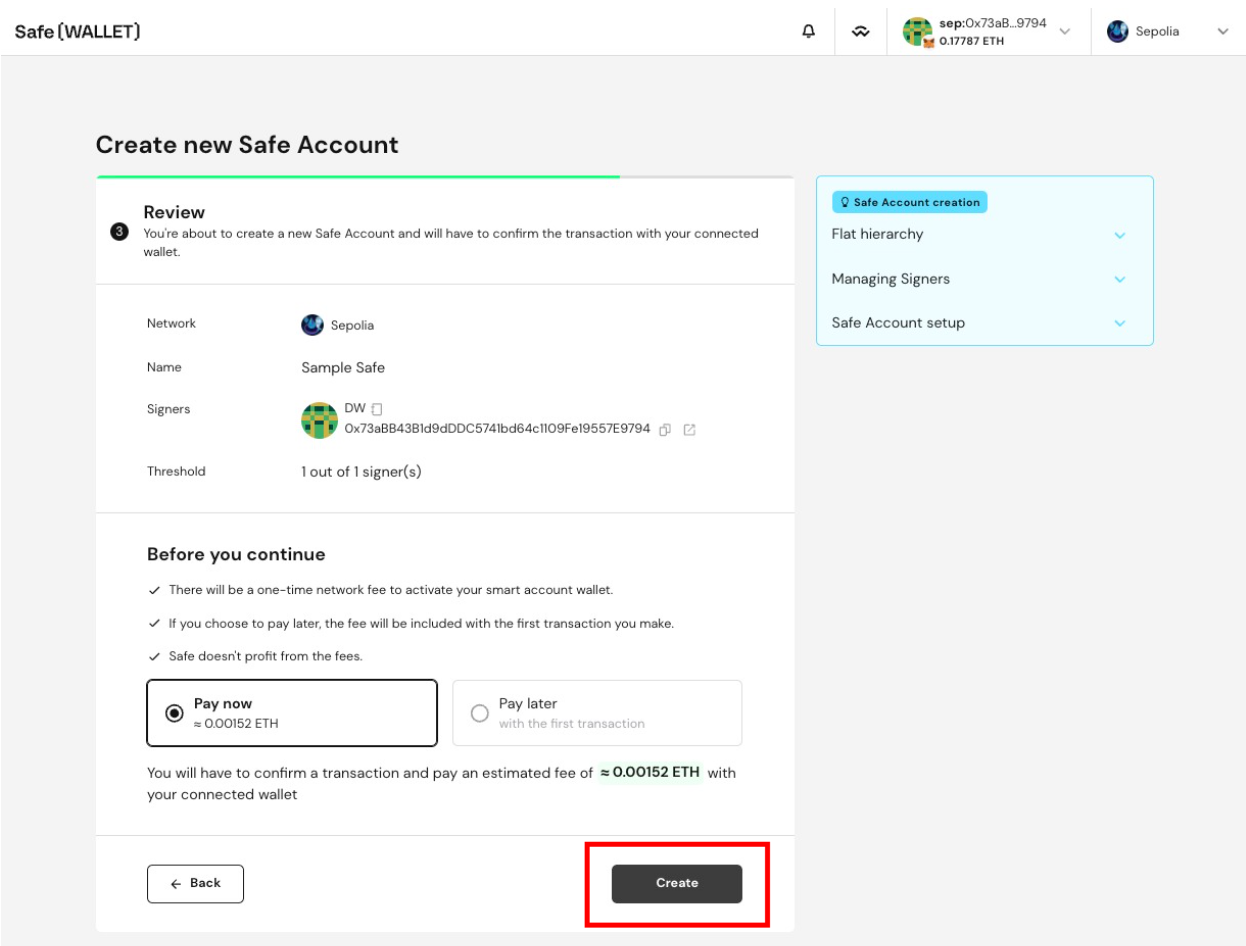The width and height of the screenshot is (1246, 946).
Task: Go back with the Back button
Action: click(195, 883)
